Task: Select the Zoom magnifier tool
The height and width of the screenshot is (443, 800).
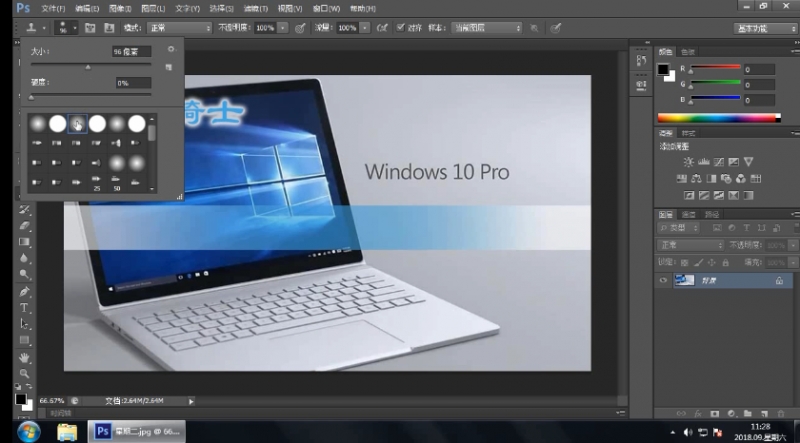Action: 24,374
